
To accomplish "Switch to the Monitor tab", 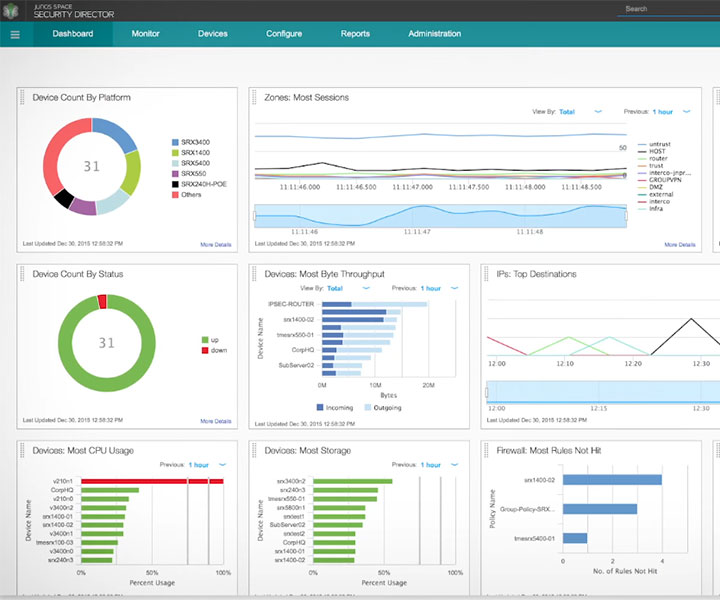I will click(x=145, y=34).
